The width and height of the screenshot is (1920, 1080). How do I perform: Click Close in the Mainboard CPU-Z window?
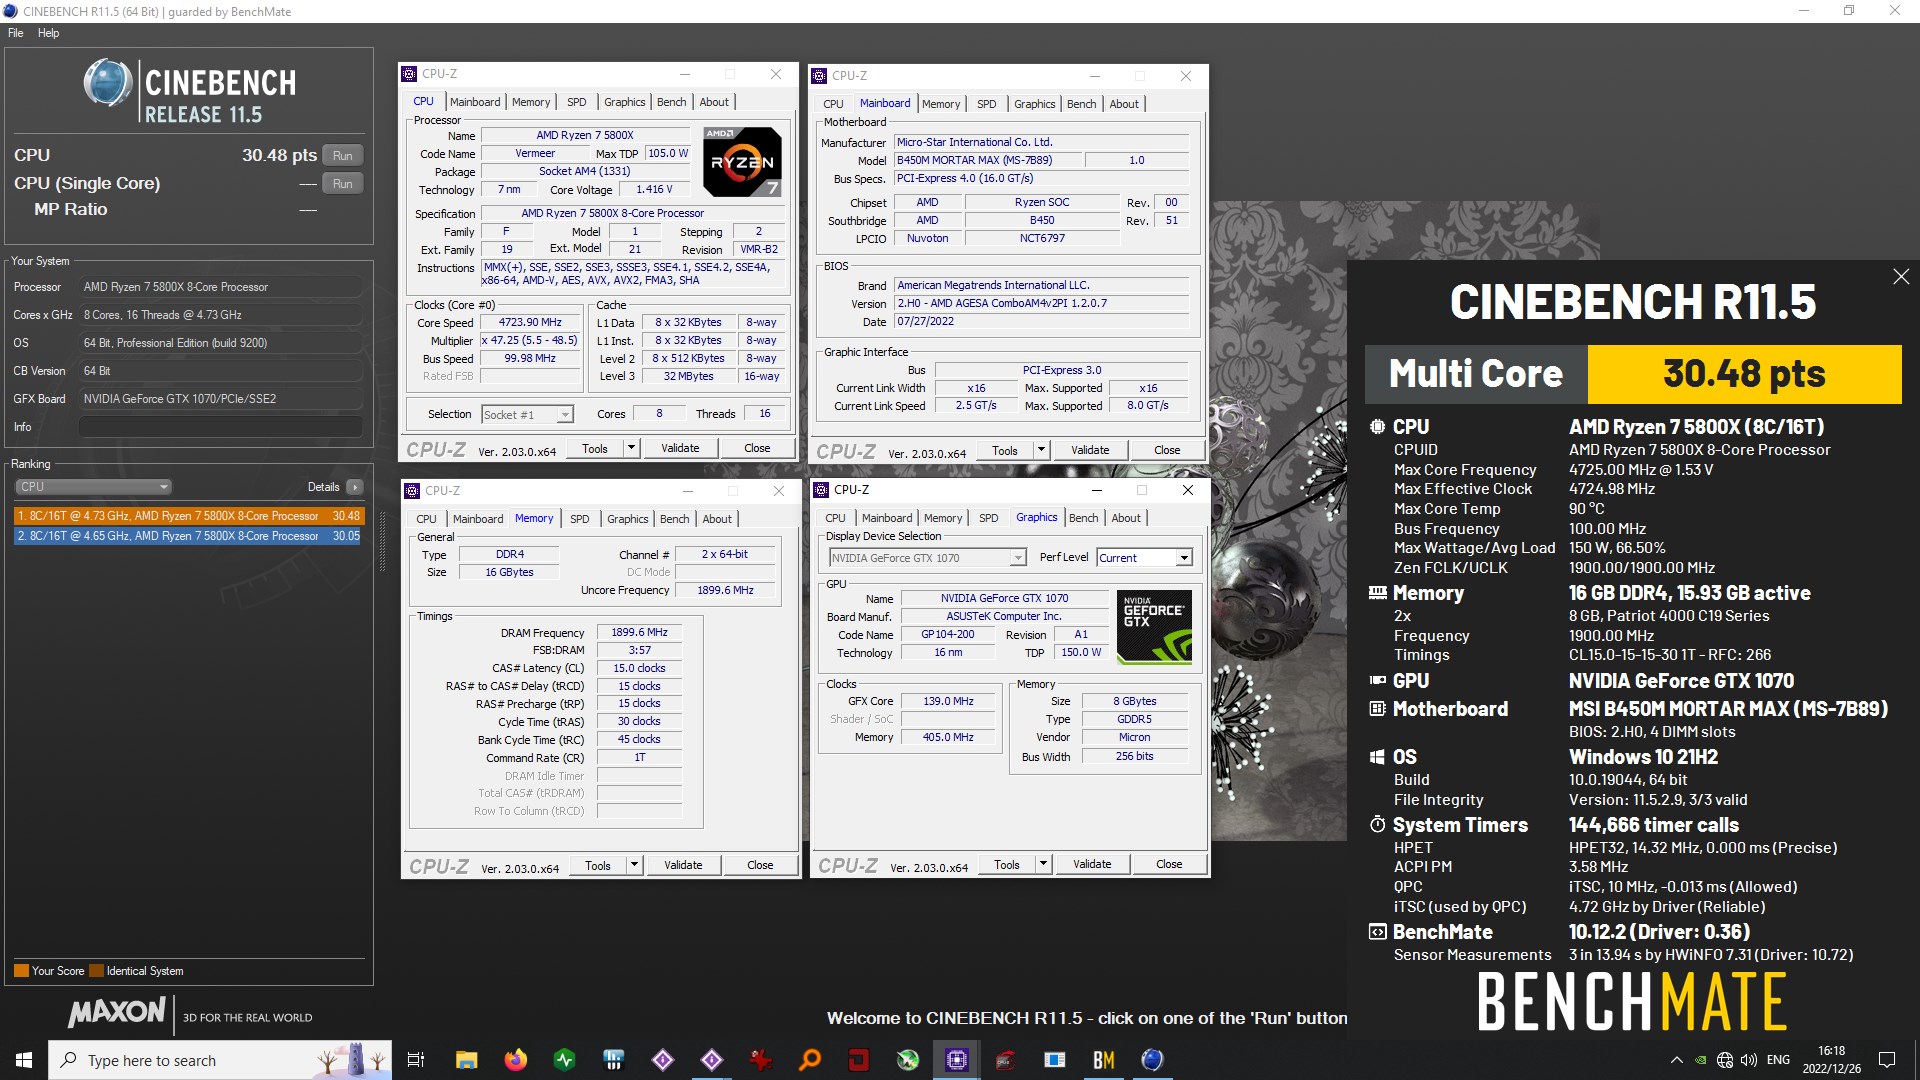tap(1167, 450)
